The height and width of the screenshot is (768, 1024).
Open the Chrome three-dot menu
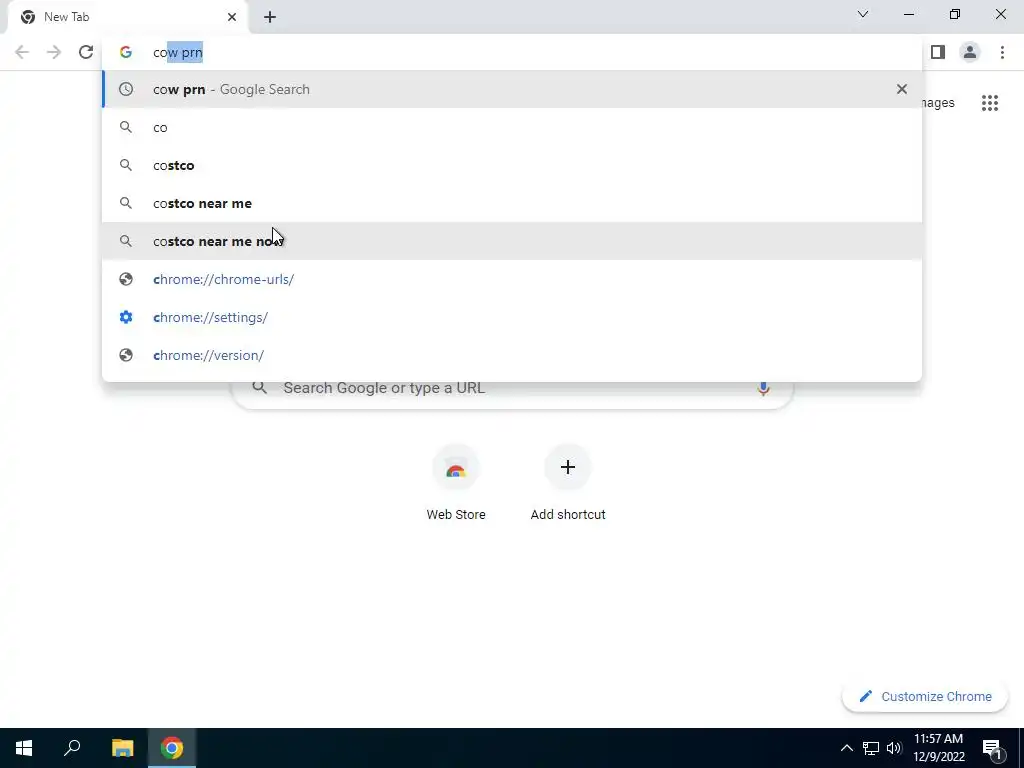pos(1002,52)
